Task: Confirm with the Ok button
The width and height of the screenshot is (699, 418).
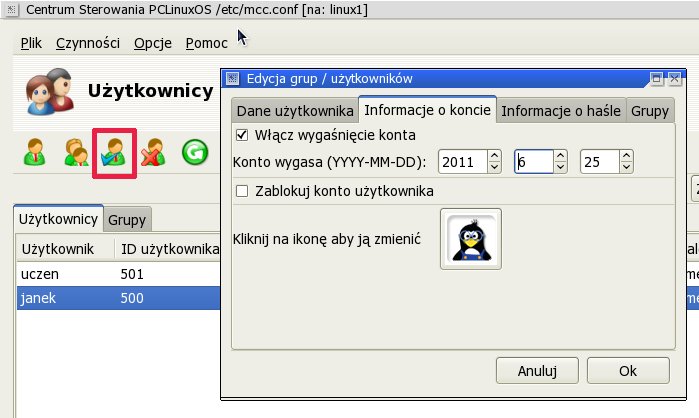Action: pyautogui.click(x=628, y=370)
